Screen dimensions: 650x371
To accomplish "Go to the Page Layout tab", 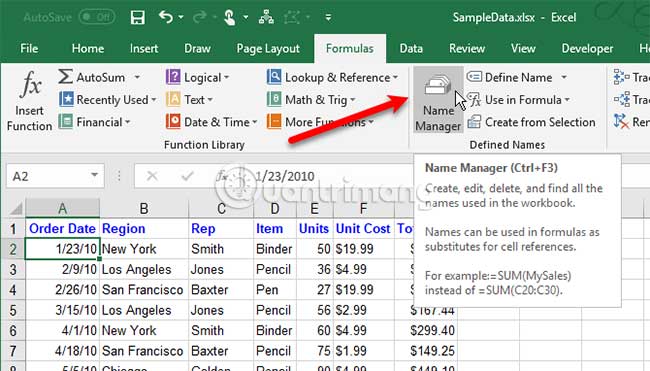I will 268,48.
